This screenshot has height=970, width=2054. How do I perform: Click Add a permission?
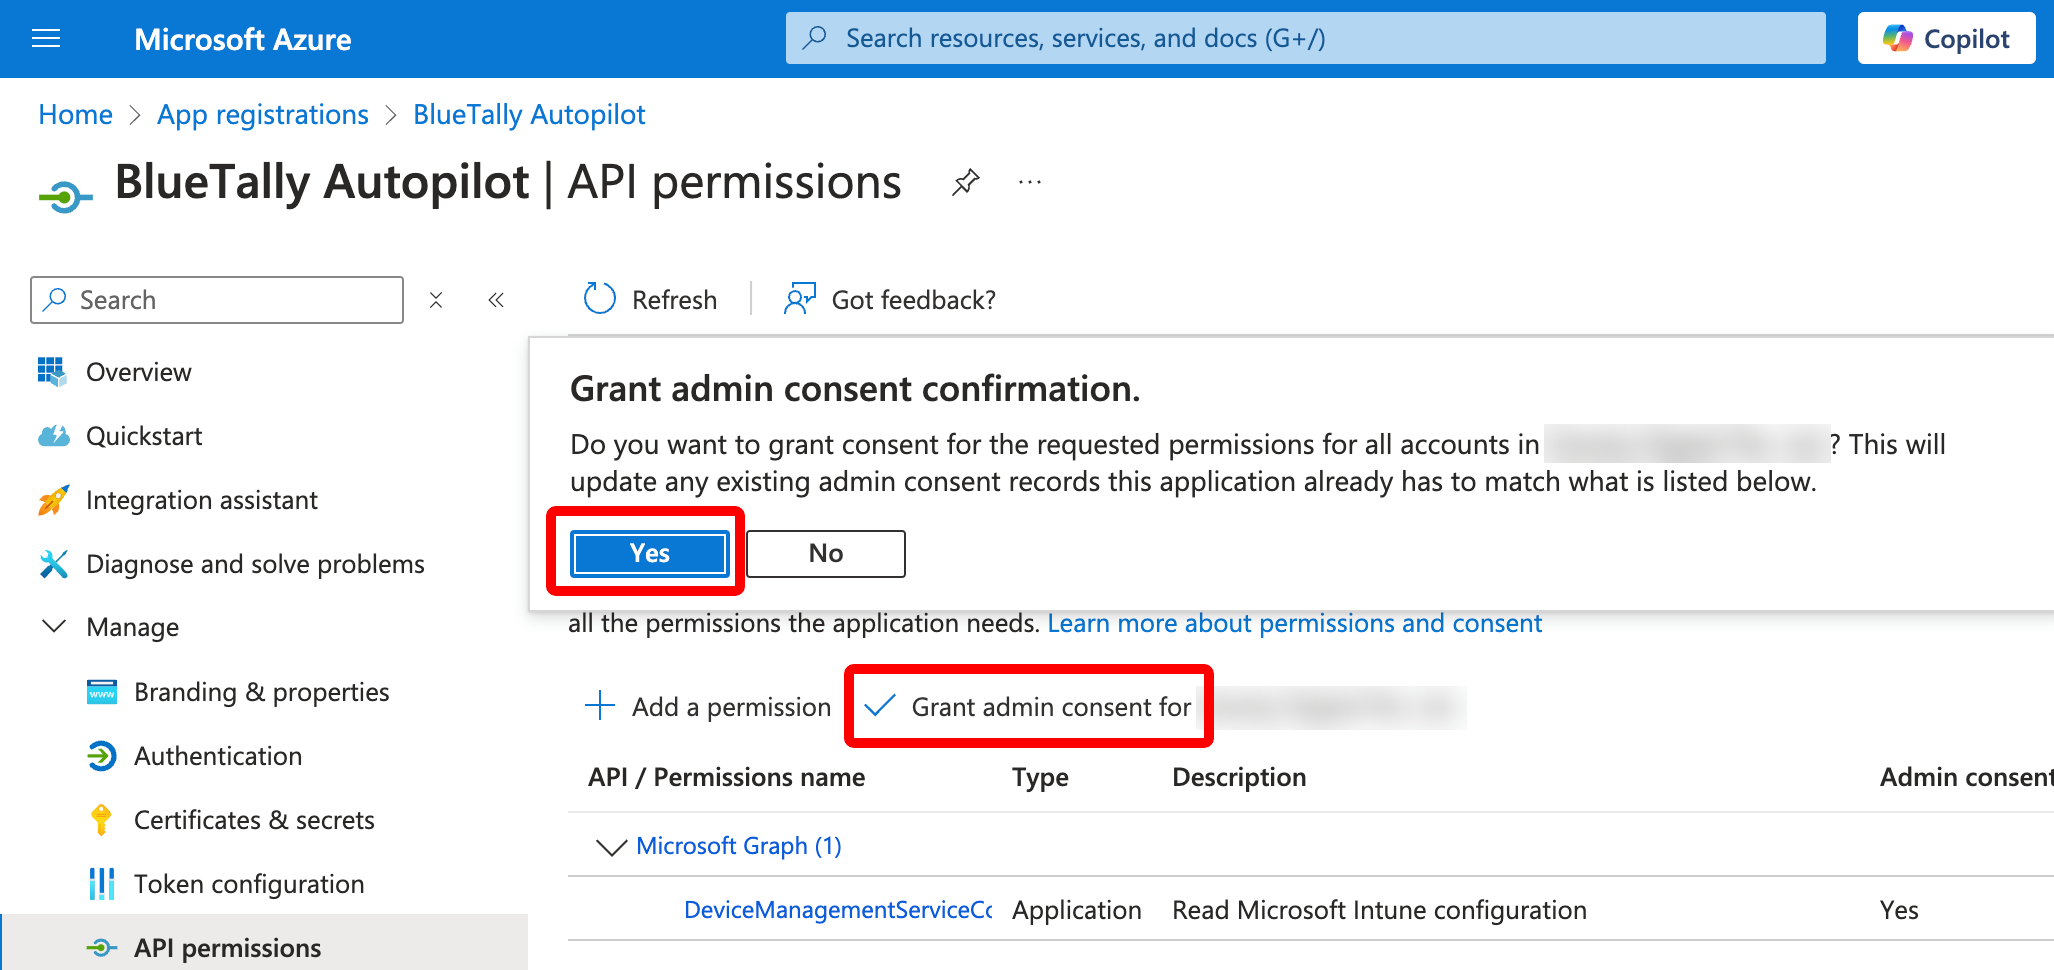707,707
